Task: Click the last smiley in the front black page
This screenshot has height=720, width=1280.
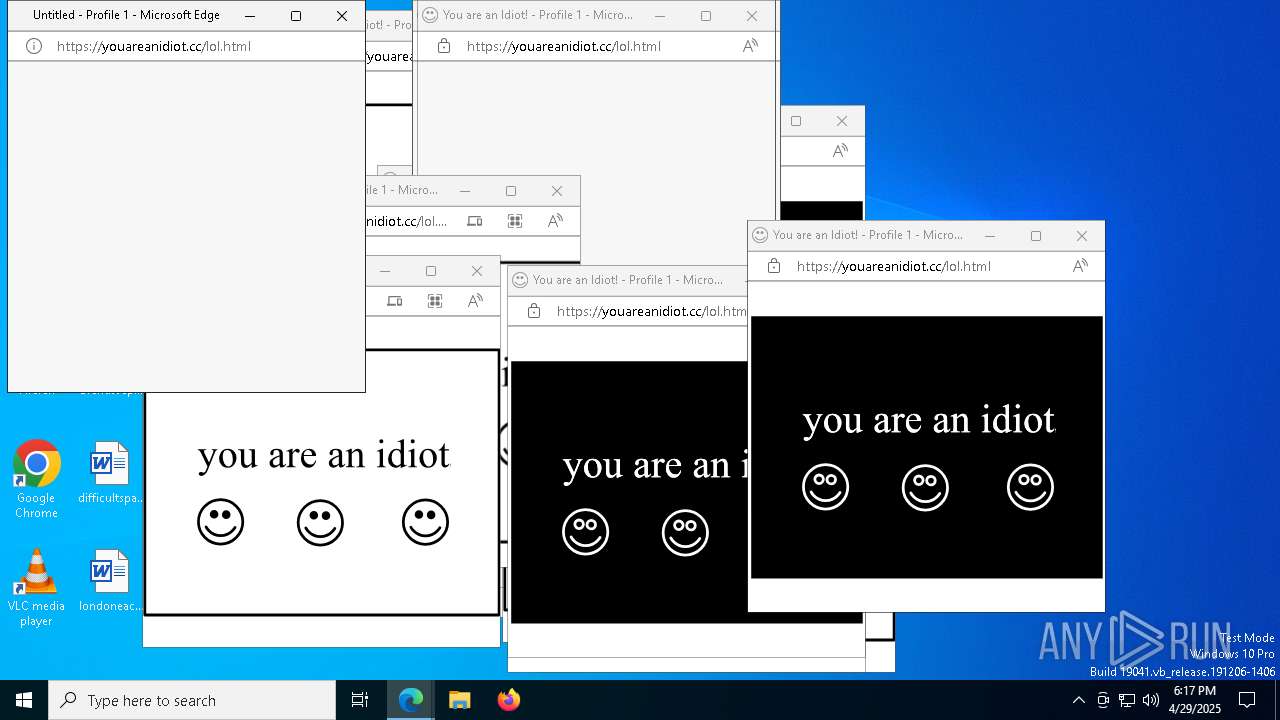Action: click(1031, 487)
